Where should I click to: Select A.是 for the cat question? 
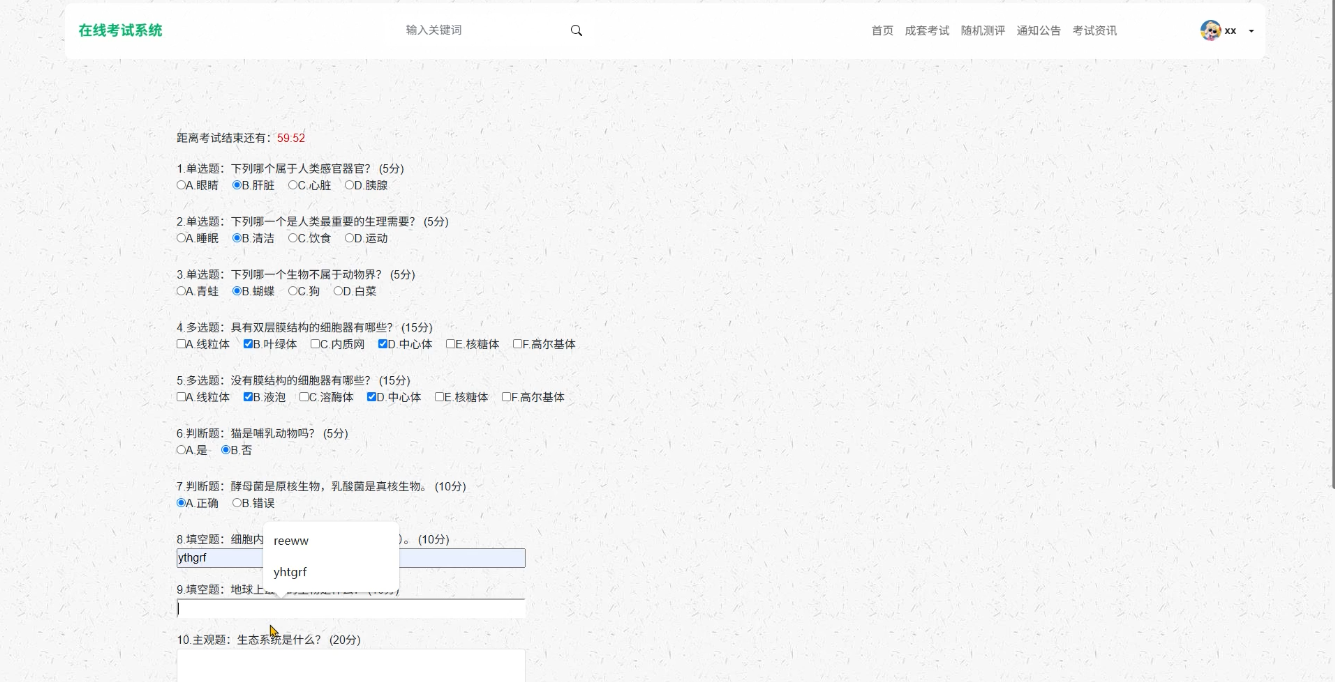click(x=181, y=450)
